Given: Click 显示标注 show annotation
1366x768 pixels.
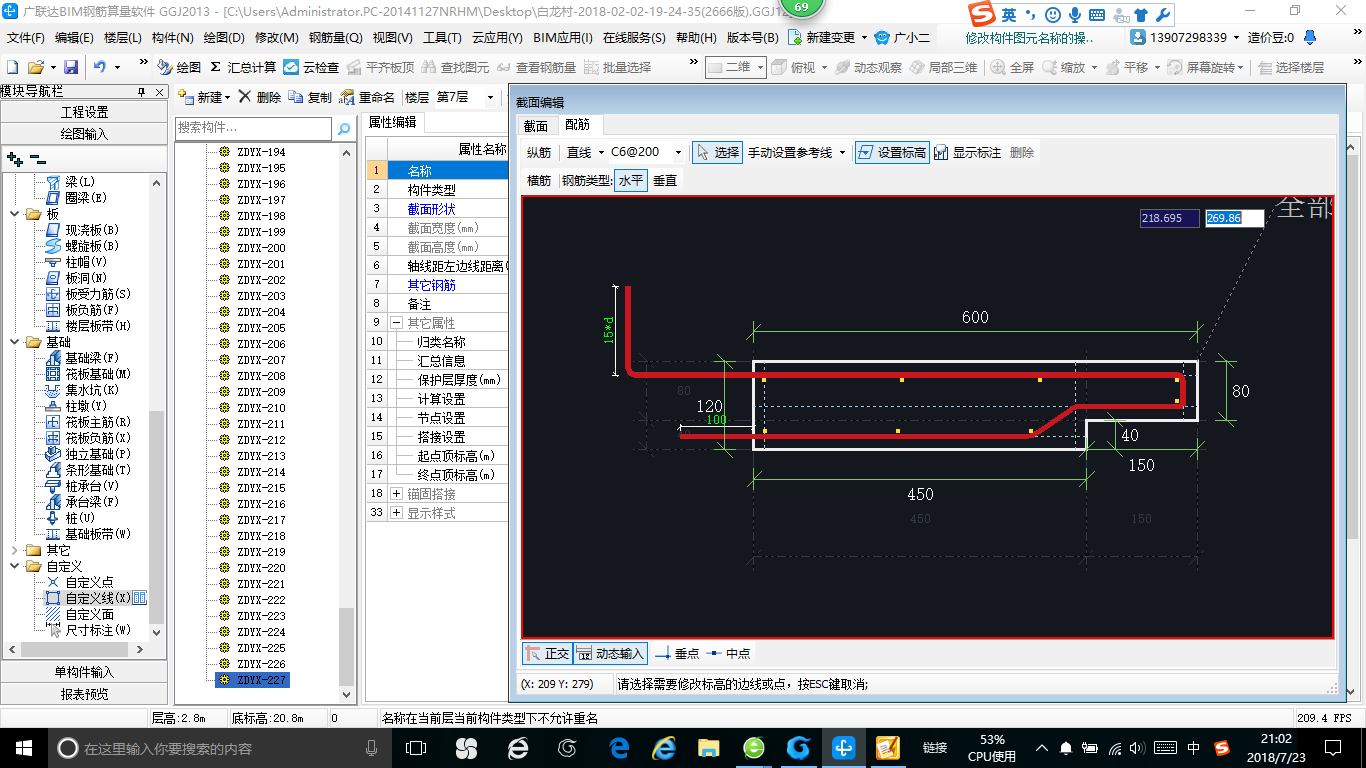Looking at the screenshot, I should (x=968, y=152).
